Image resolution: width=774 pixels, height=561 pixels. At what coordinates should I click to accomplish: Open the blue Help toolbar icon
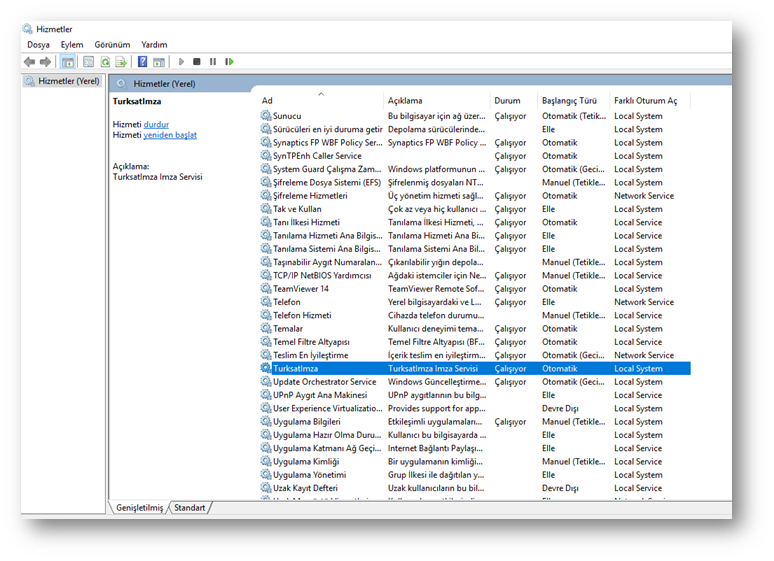(143, 62)
